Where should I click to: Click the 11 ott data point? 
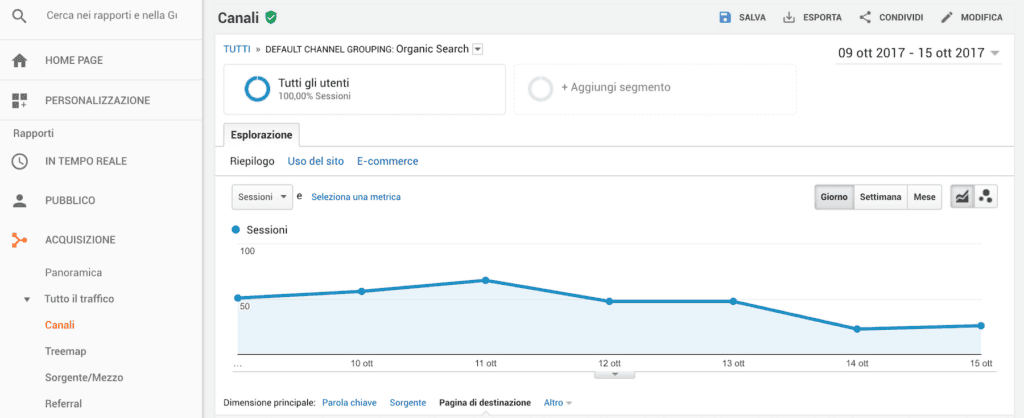click(485, 280)
